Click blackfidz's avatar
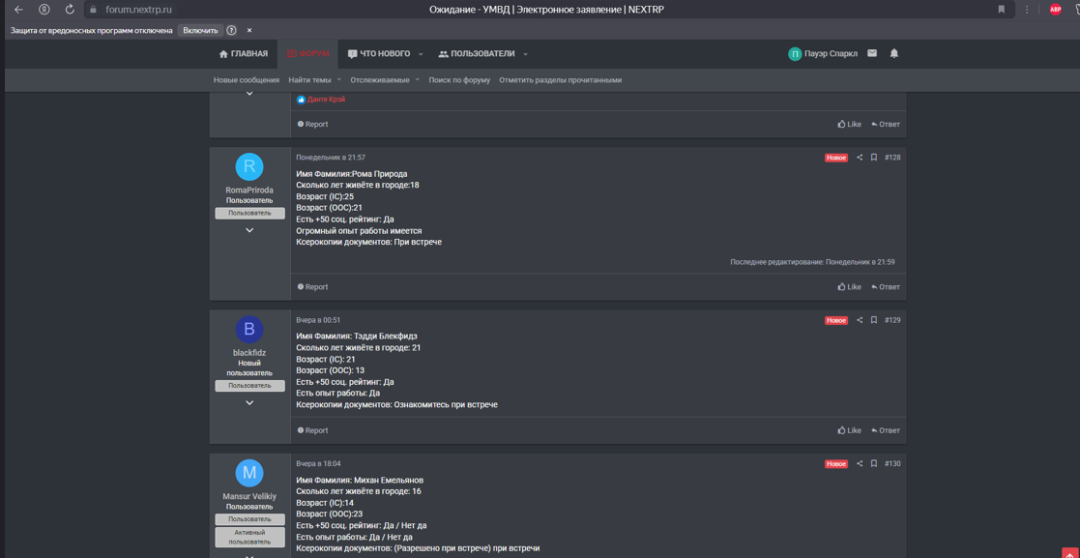1080x558 pixels. (x=249, y=330)
